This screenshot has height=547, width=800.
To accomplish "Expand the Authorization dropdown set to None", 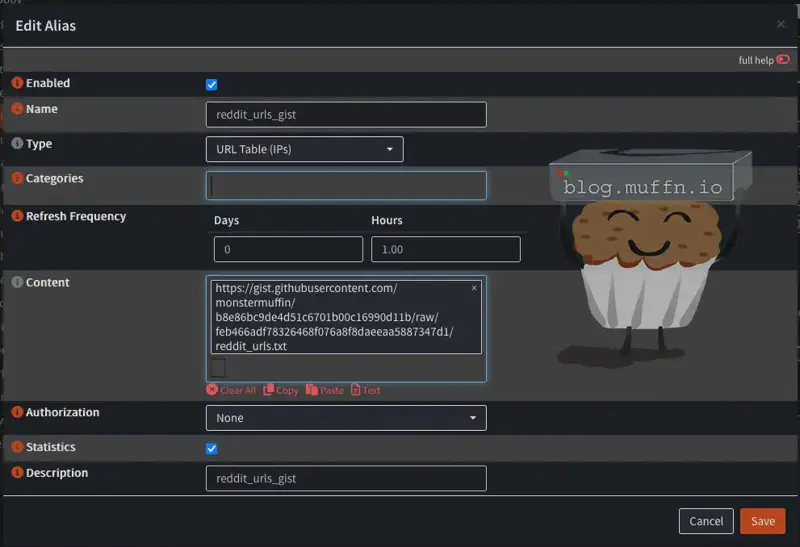I will (x=346, y=418).
